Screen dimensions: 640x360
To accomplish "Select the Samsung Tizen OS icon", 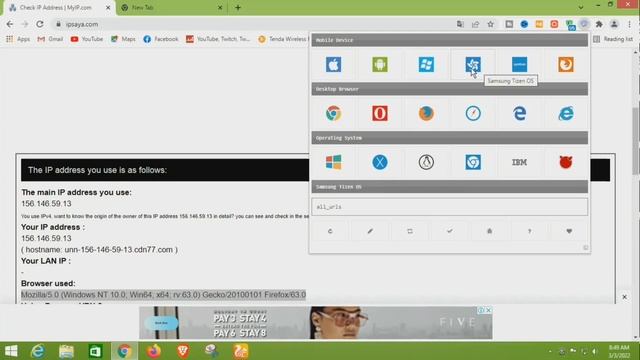I will pyautogui.click(x=473, y=64).
